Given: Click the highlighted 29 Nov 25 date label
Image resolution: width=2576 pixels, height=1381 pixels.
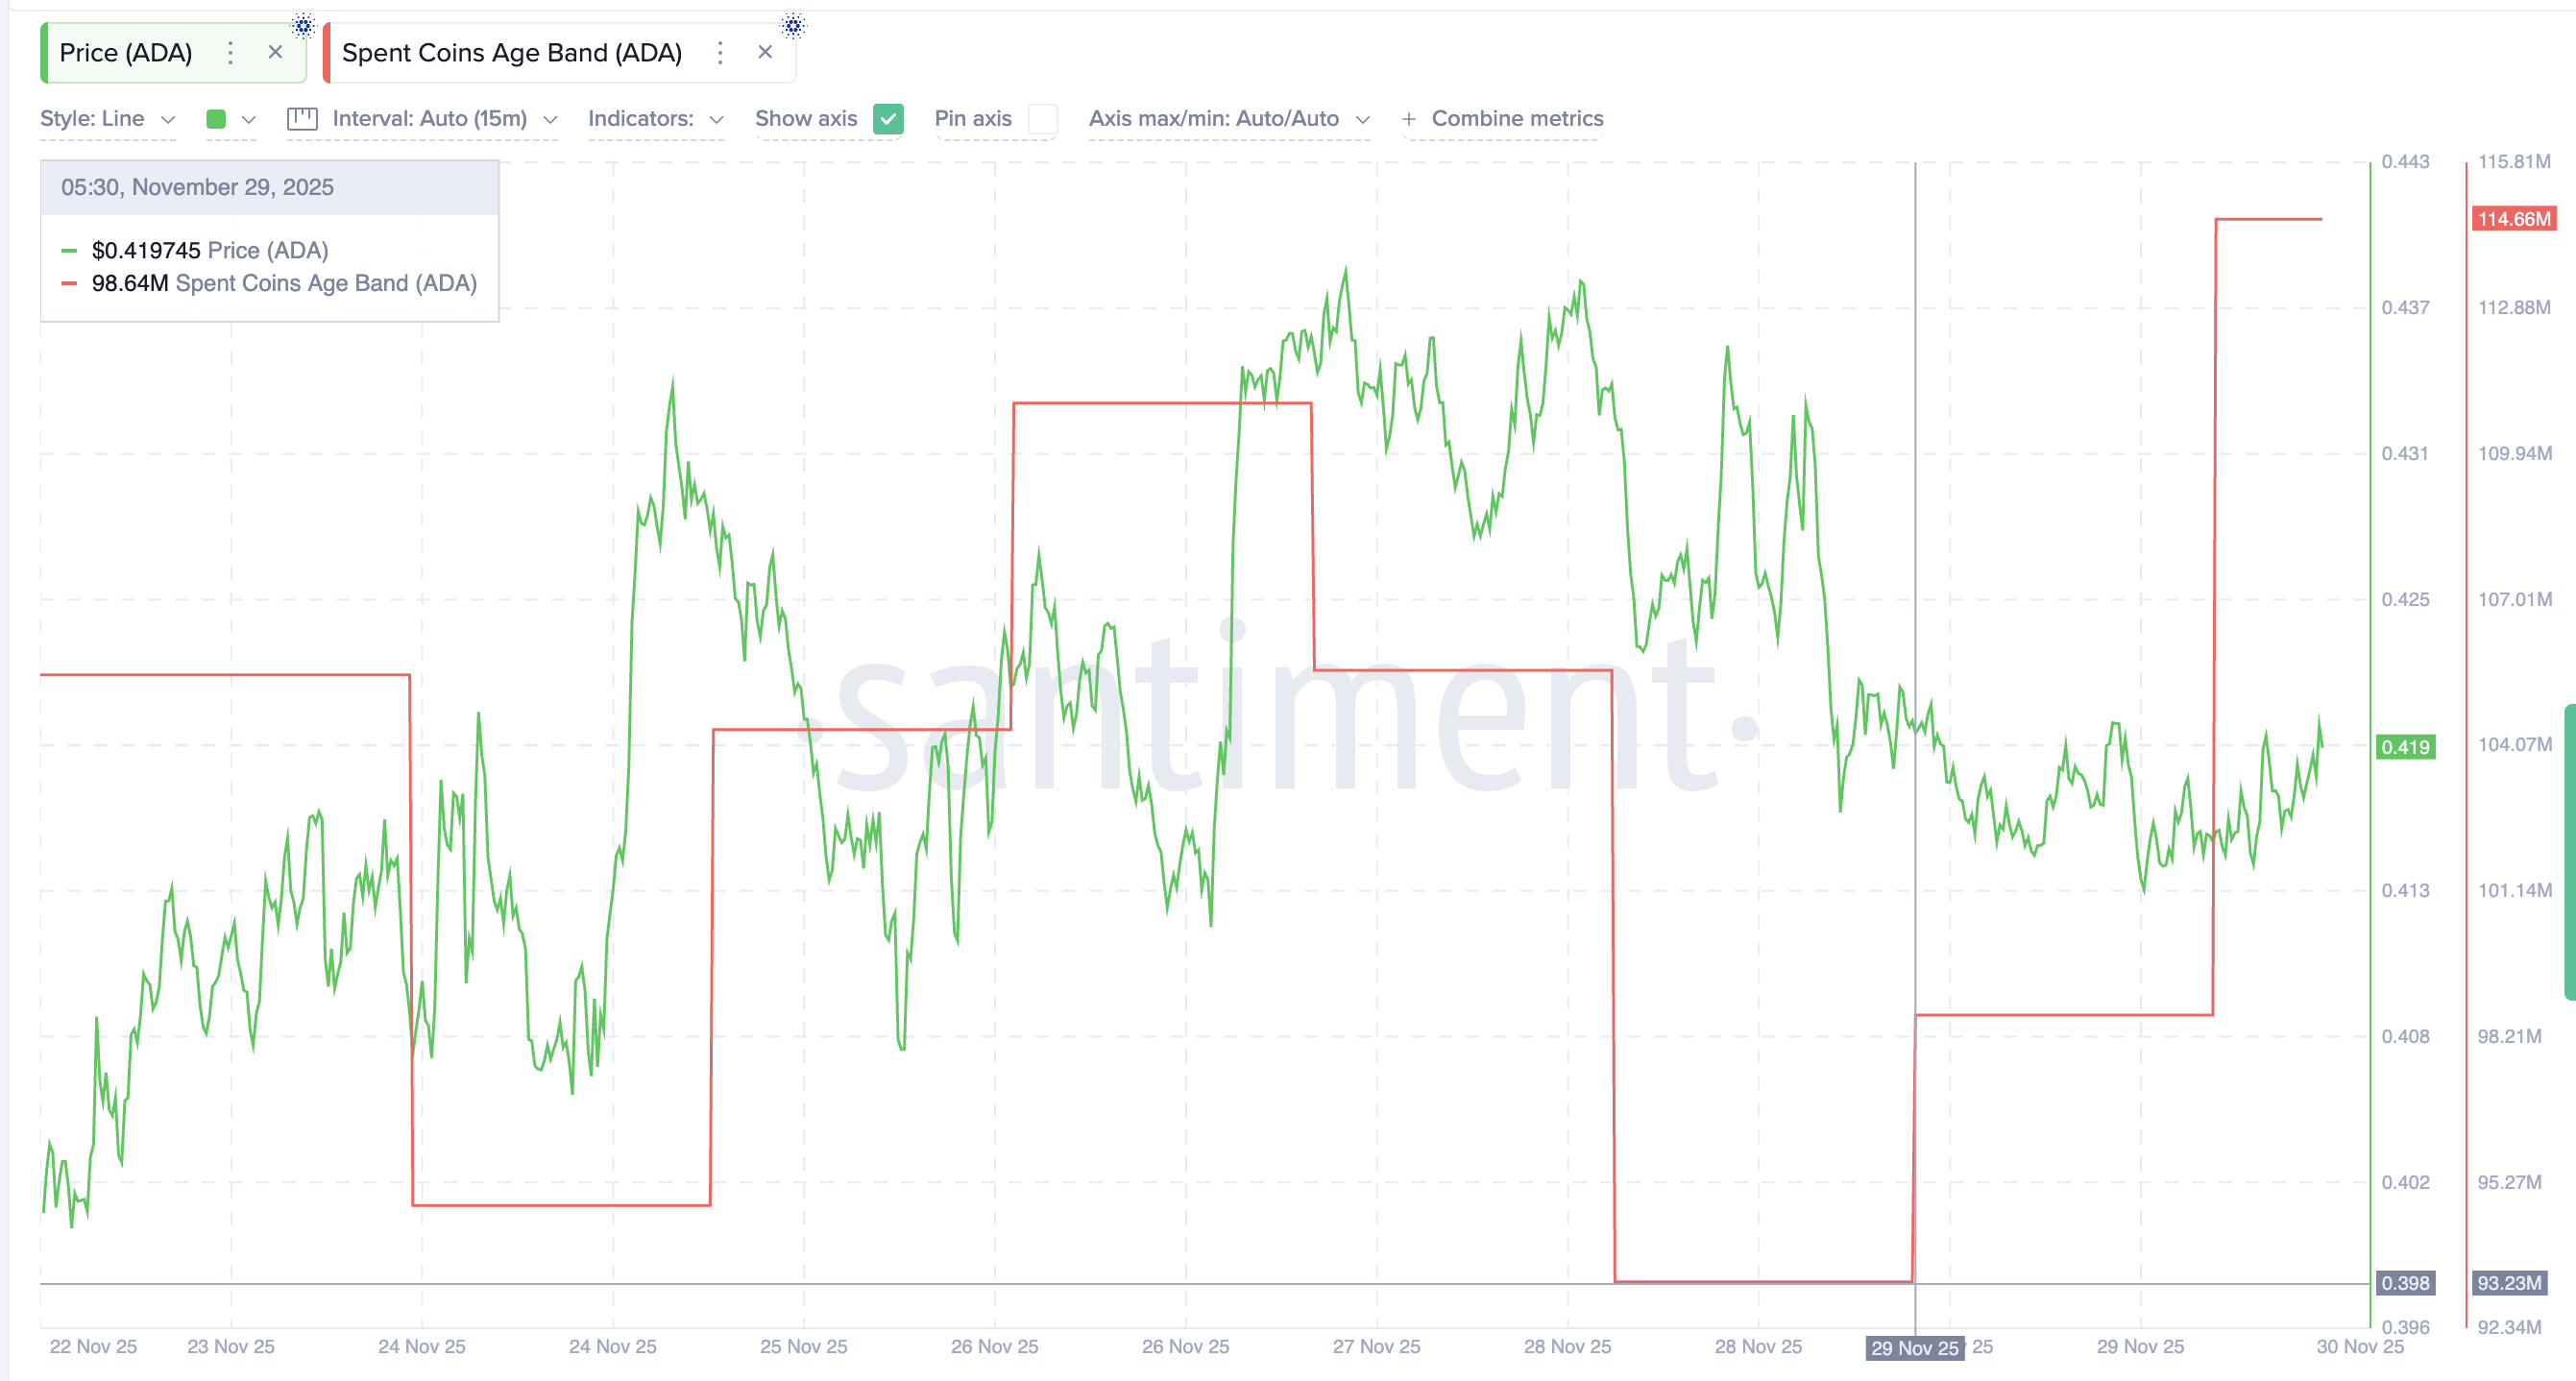Looking at the screenshot, I should click(1914, 1347).
